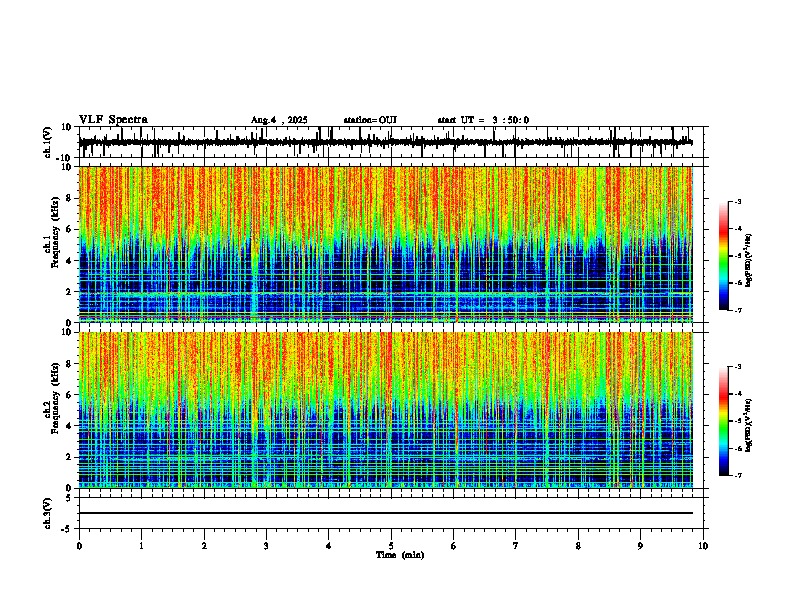Click the ch.2 color scale bar
Viewport: 792px width, 612px height.
pos(724,421)
